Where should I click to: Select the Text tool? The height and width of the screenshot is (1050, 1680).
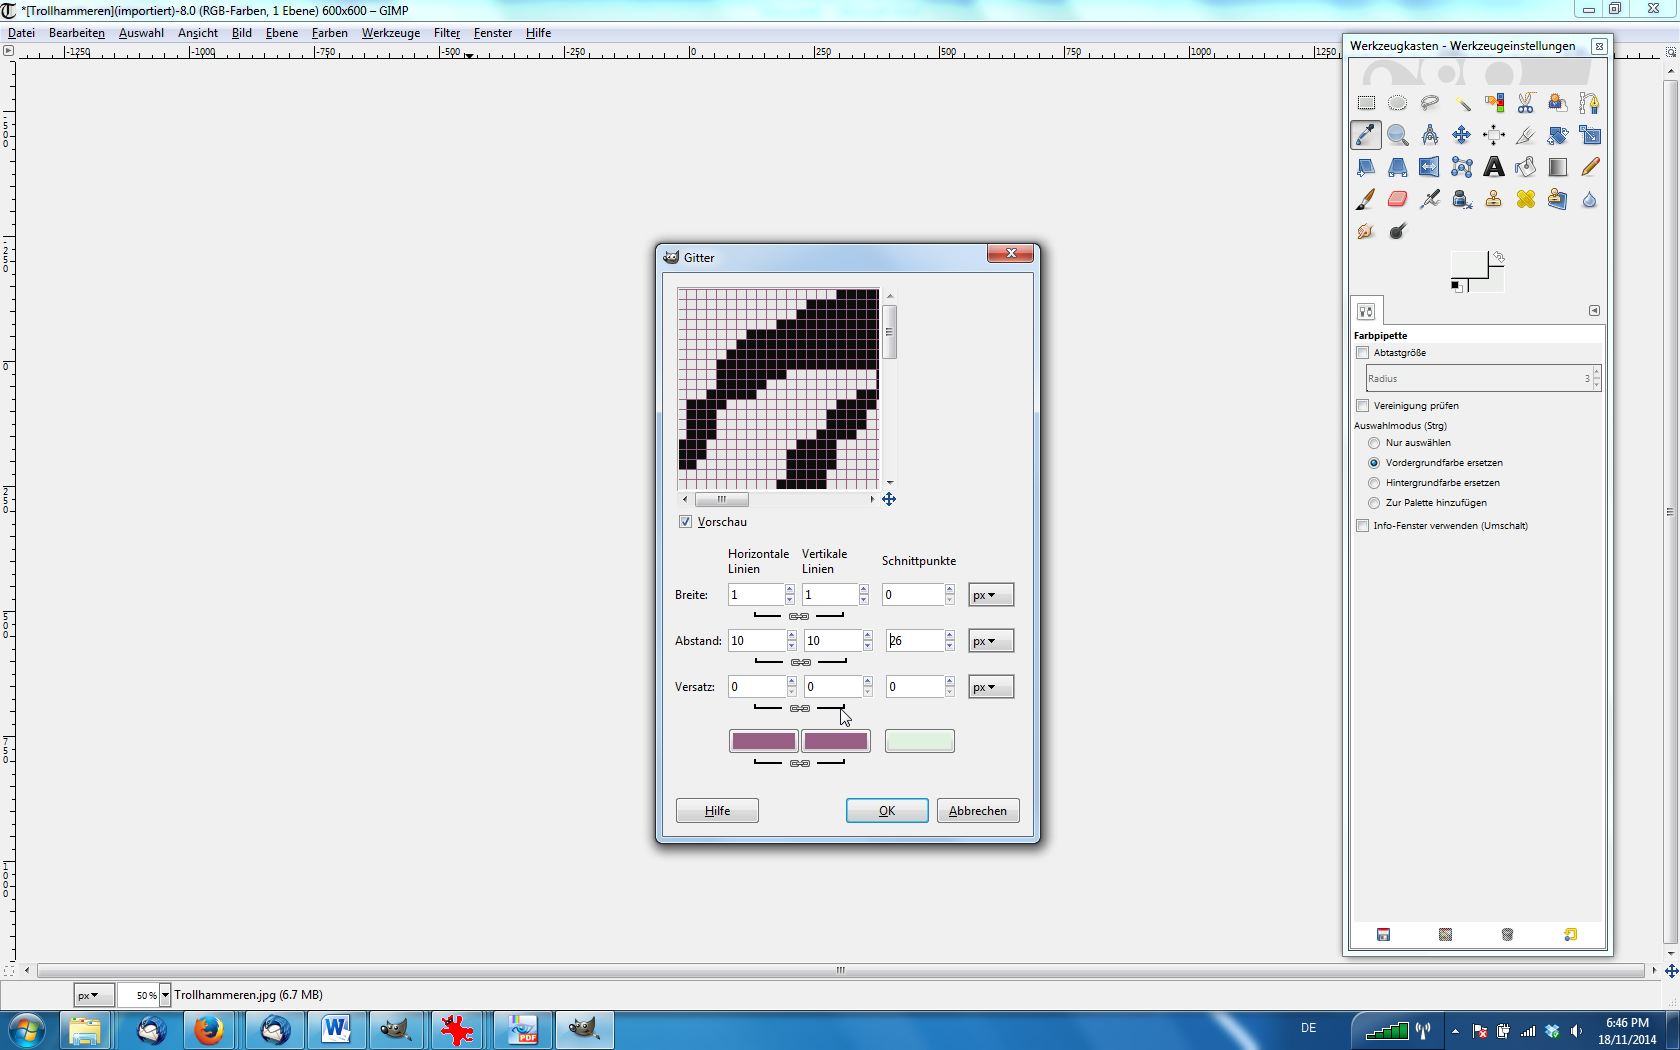tap(1494, 167)
